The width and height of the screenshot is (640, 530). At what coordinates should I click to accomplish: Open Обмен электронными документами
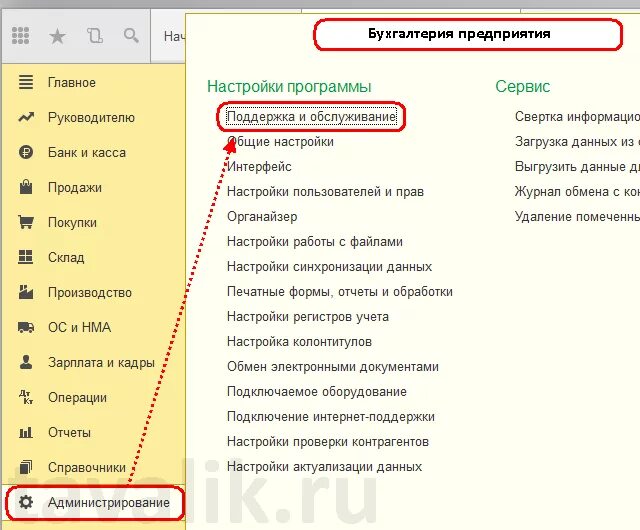pyautogui.click(x=333, y=367)
